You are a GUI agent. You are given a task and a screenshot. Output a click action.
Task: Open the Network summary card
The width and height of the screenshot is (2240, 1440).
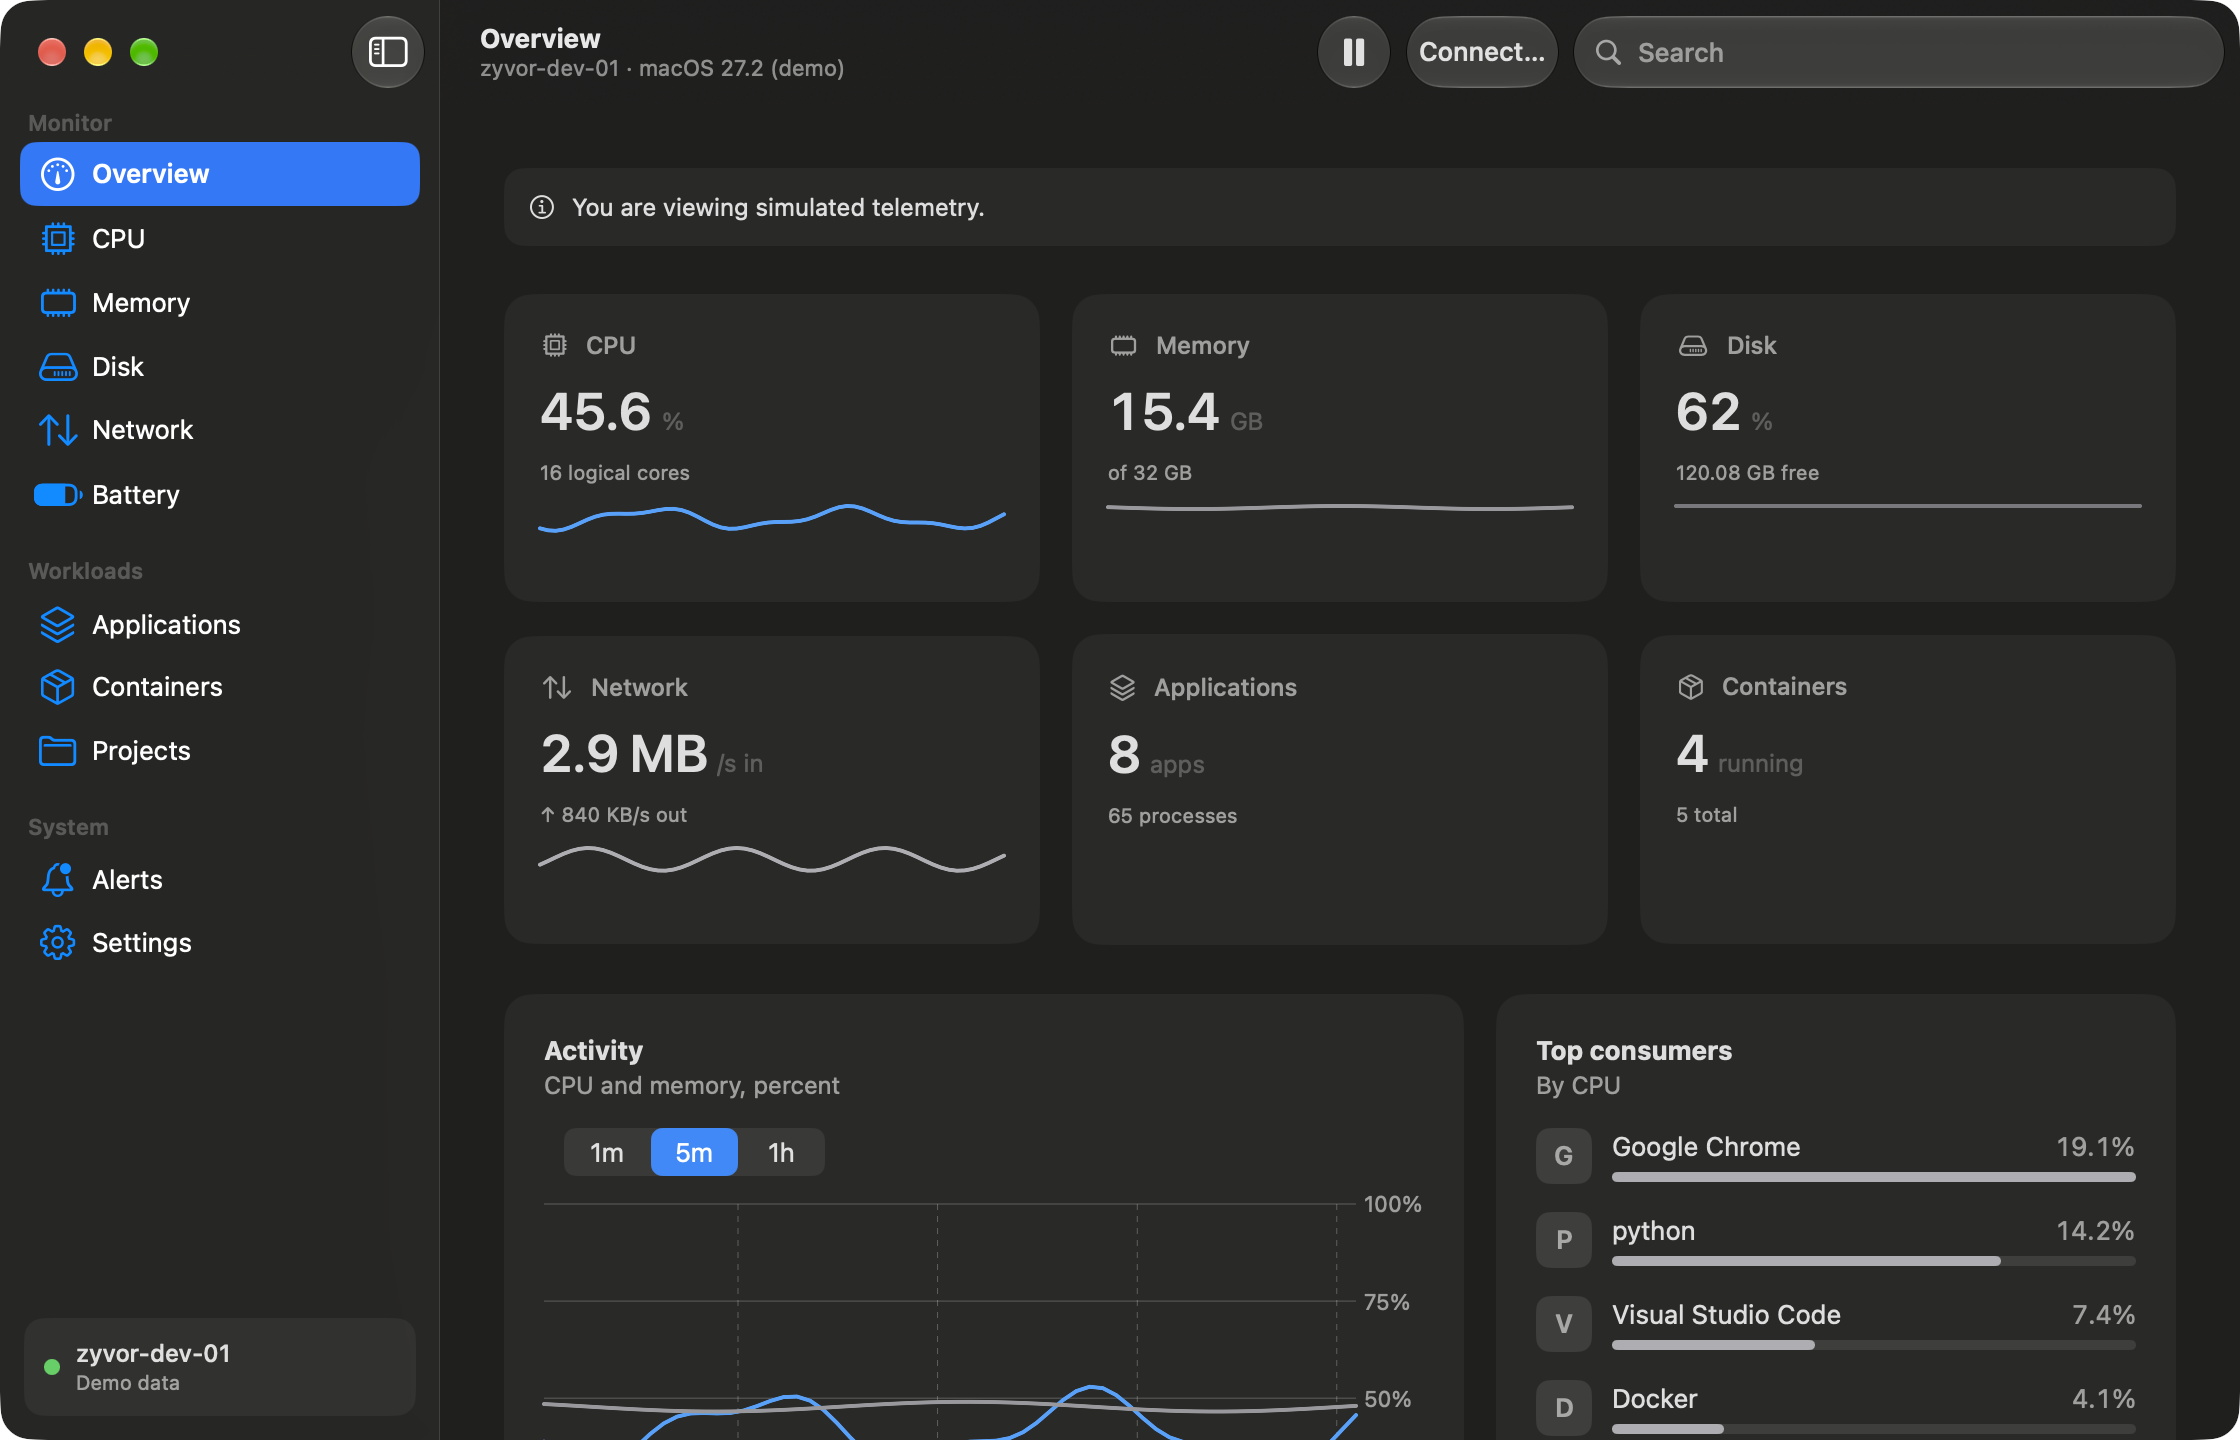coord(772,790)
